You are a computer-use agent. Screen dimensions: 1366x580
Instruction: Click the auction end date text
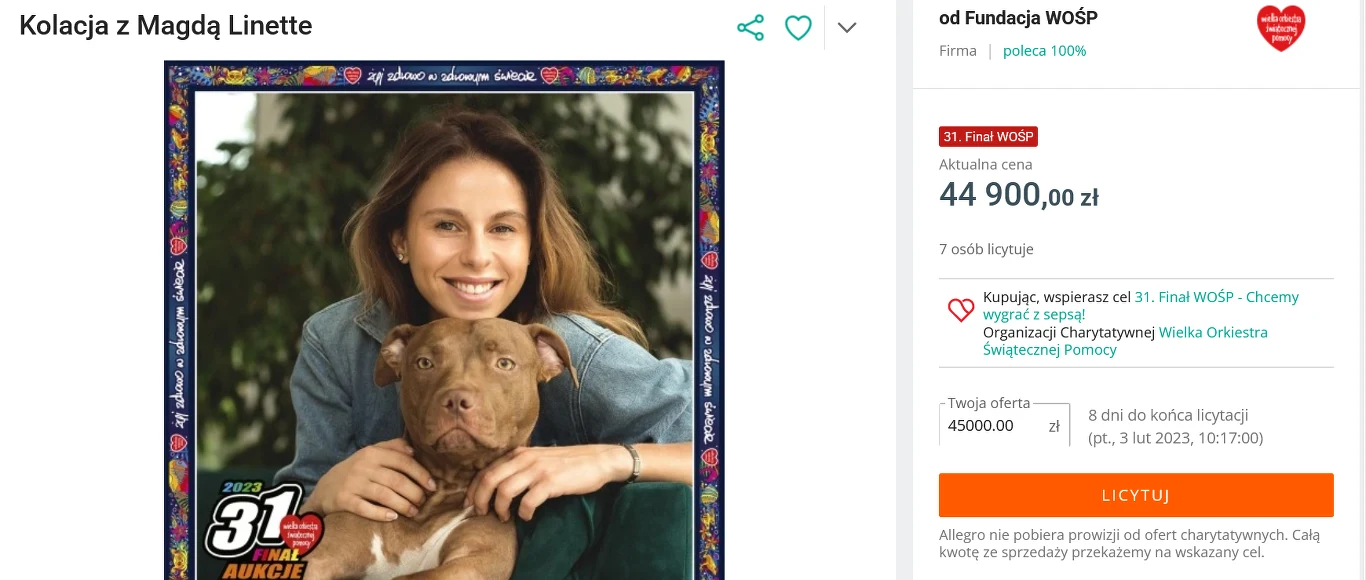click(1175, 438)
